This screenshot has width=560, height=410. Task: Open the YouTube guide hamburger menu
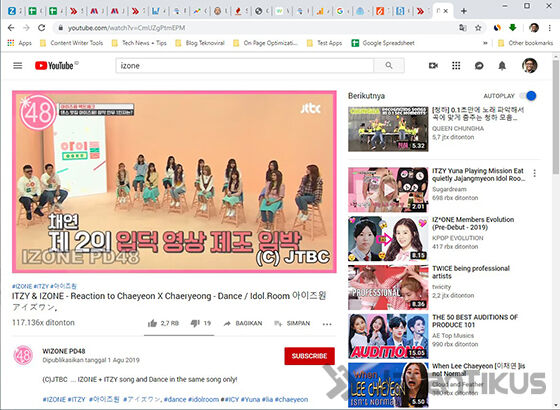click(18, 65)
